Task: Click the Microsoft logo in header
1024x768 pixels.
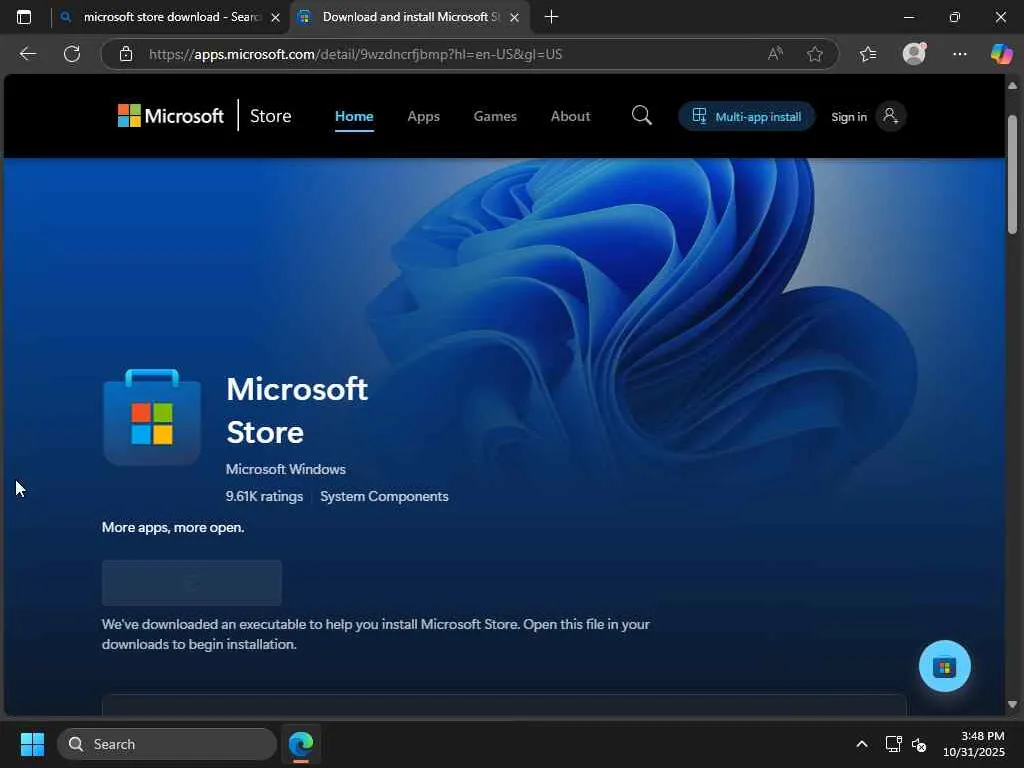Action: tap(170, 116)
